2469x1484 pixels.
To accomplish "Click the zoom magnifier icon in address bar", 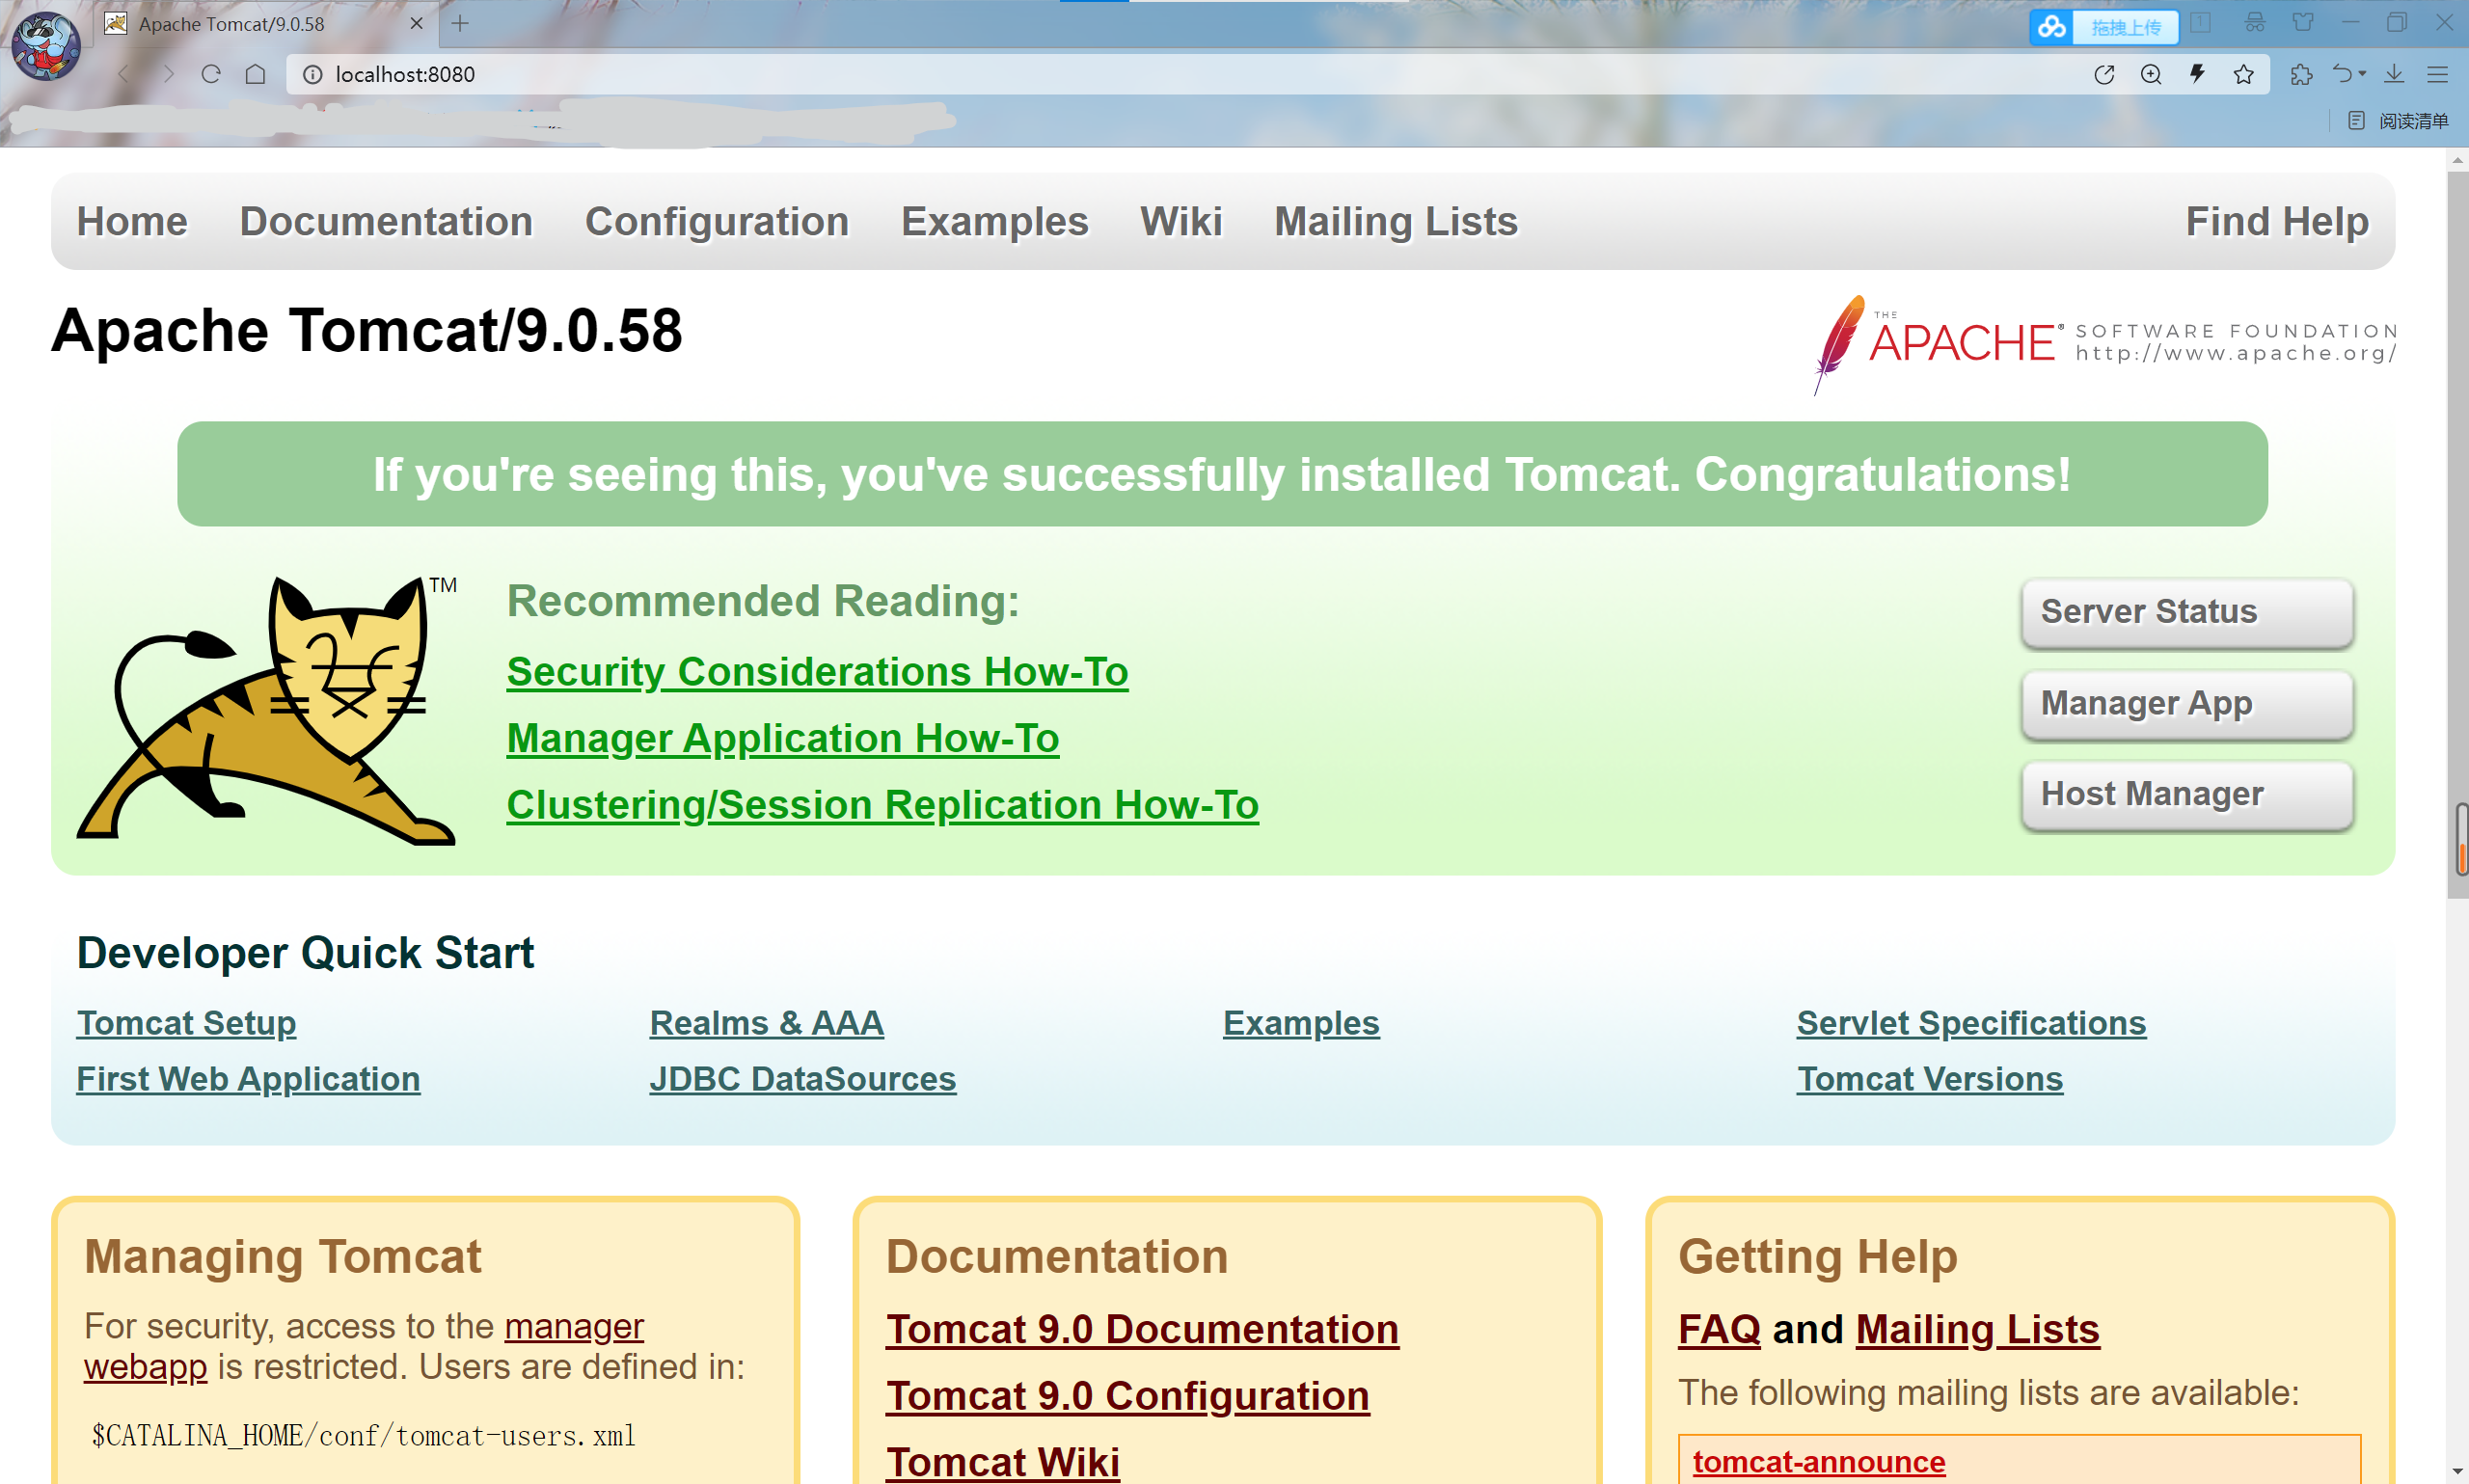I will 2151,75.
